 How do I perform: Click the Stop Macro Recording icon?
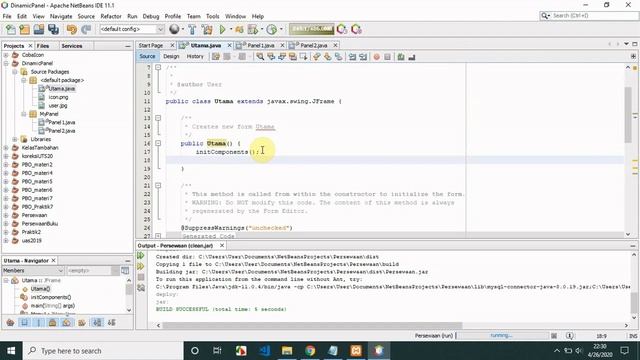tap(387, 57)
